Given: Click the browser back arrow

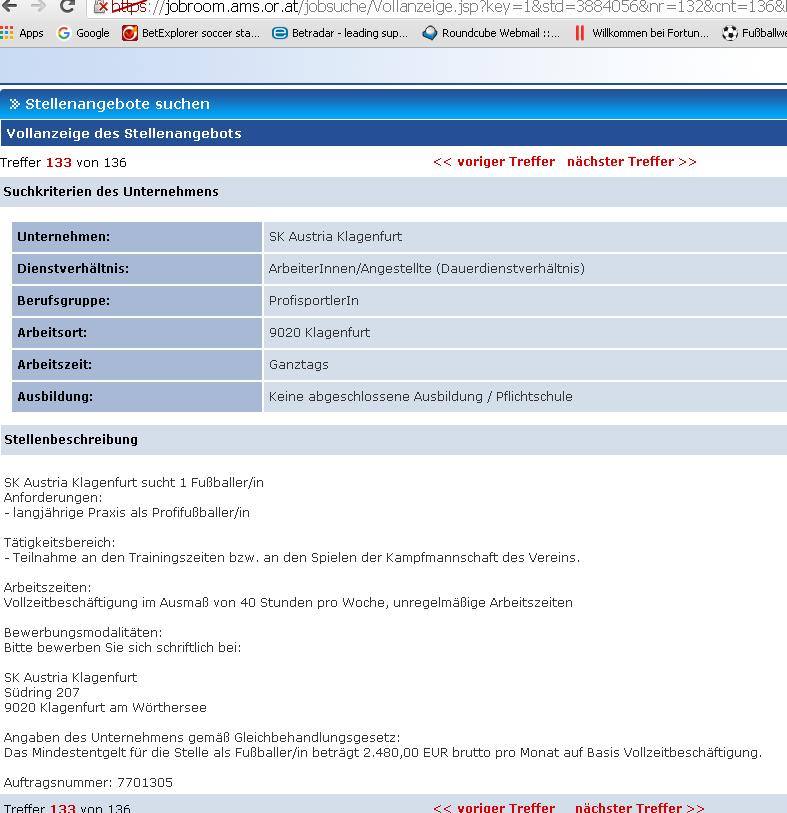Looking at the screenshot, I should [9, 6].
